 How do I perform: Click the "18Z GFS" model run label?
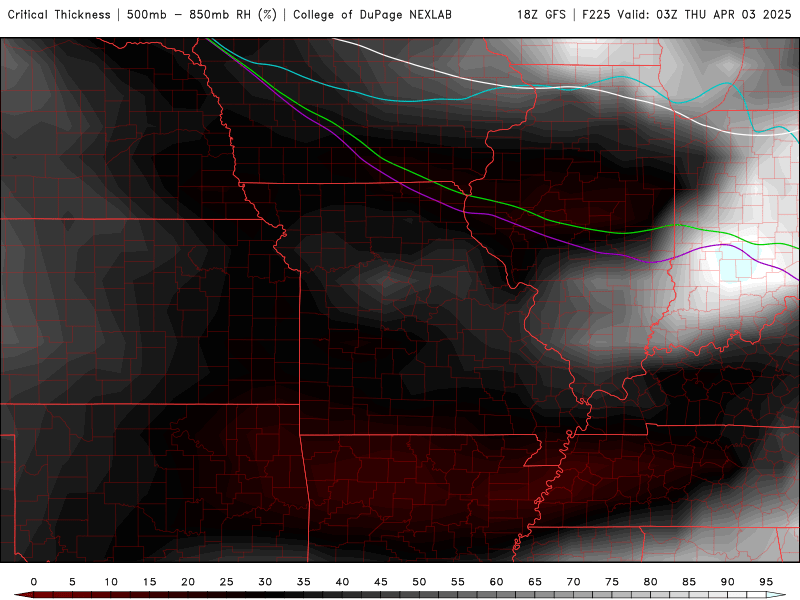click(x=541, y=15)
